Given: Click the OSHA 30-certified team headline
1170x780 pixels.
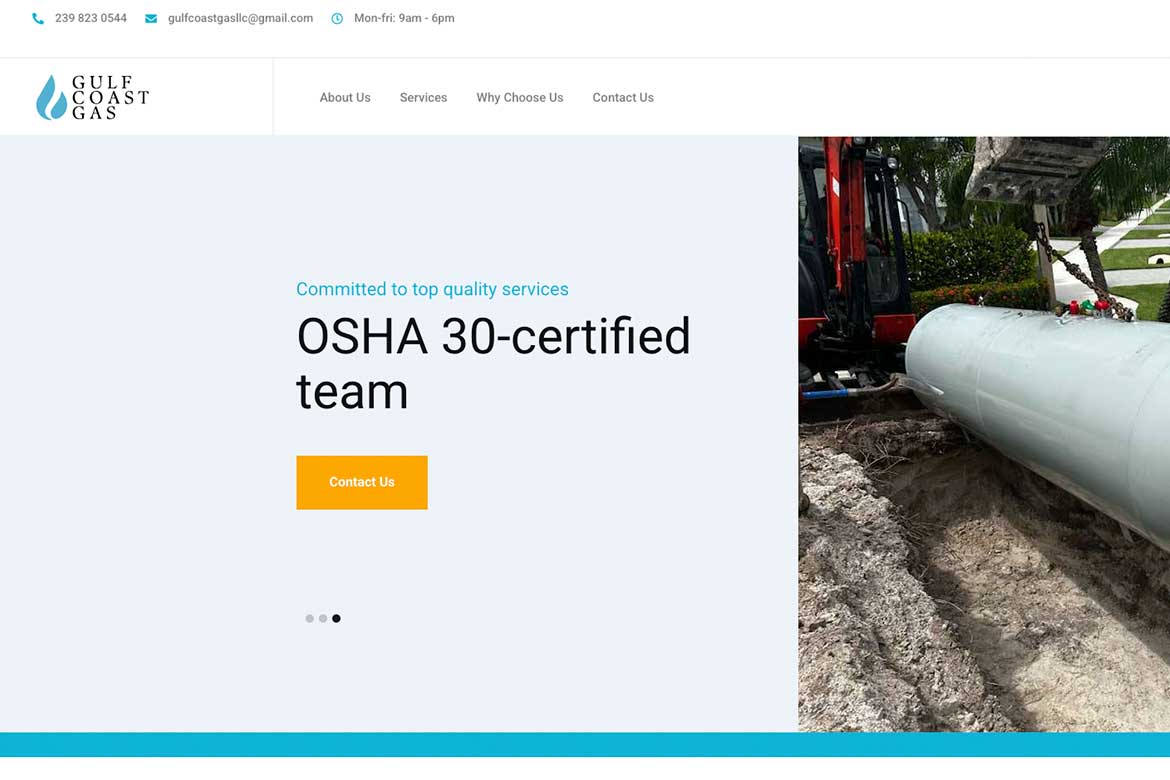Looking at the screenshot, I should (x=493, y=363).
